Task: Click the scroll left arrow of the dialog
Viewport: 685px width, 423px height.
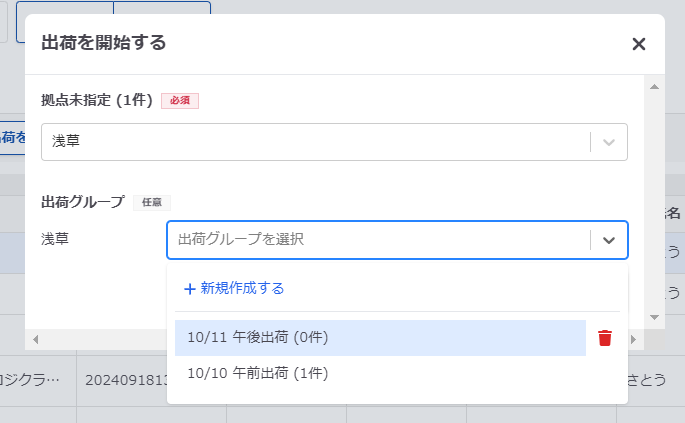Action: click(36, 339)
